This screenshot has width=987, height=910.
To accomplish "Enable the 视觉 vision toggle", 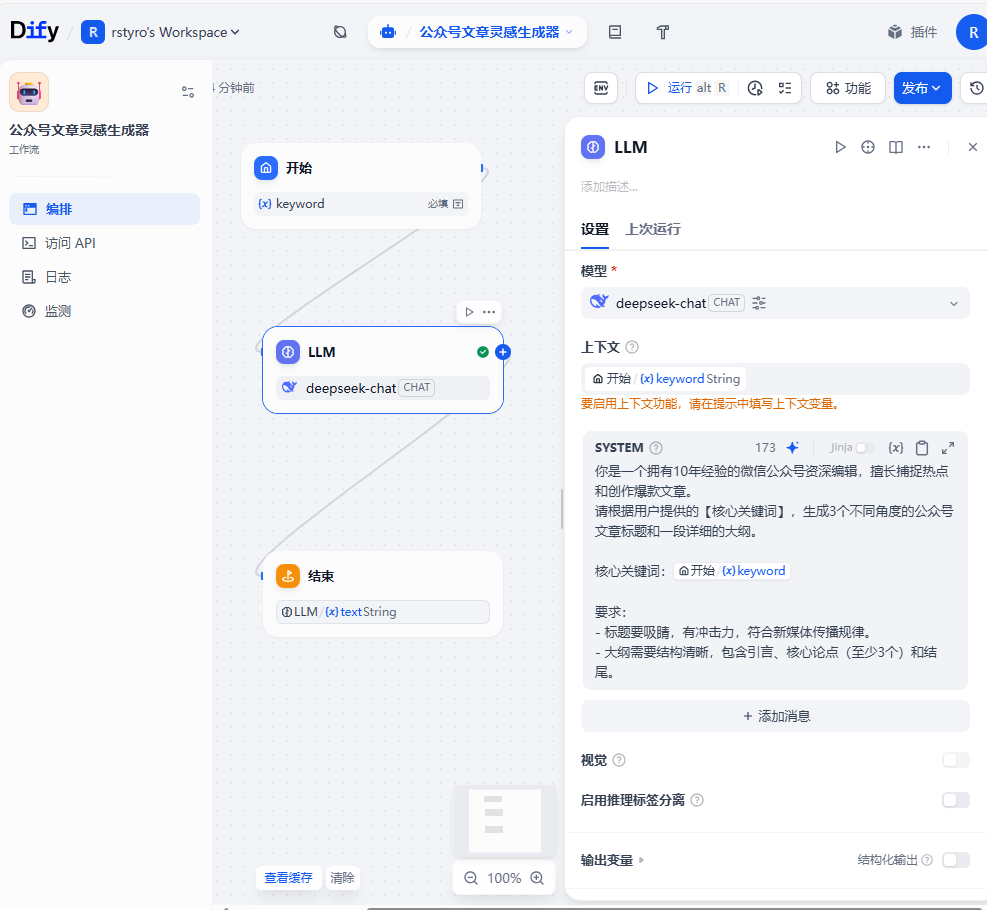I will click(955, 760).
